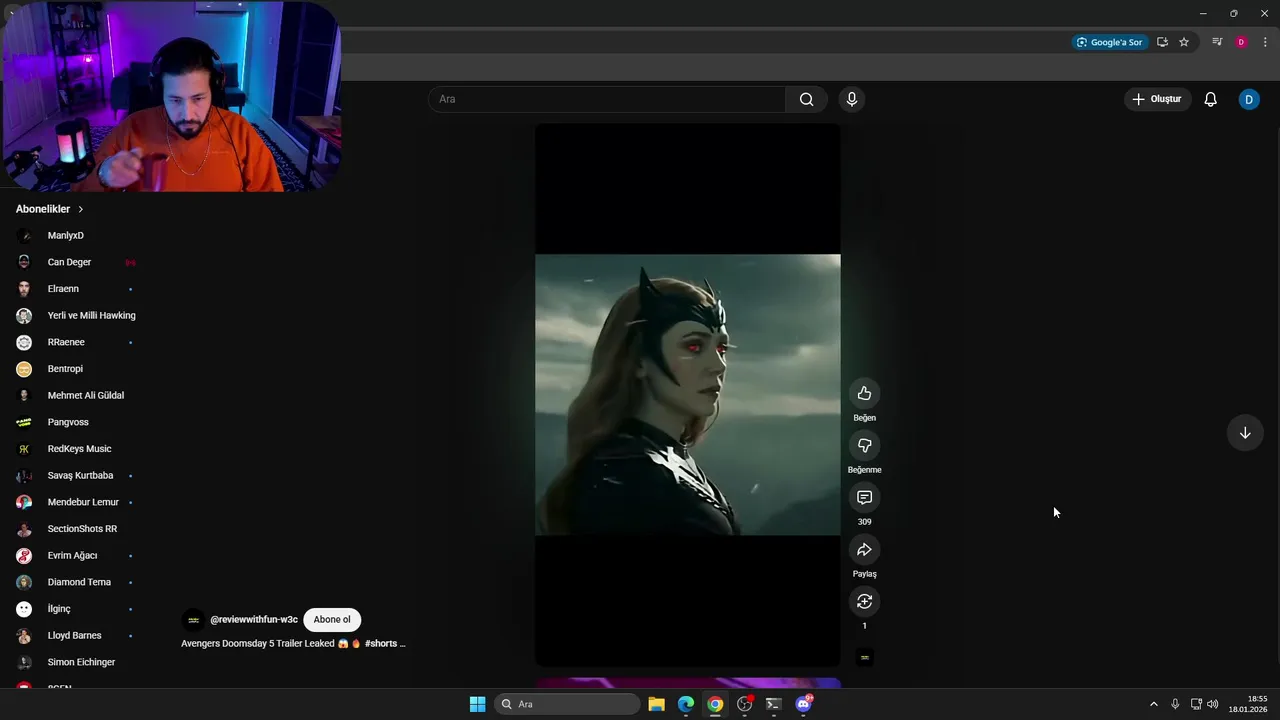
Task: Subscribe with the Abone ol button
Action: point(332,620)
